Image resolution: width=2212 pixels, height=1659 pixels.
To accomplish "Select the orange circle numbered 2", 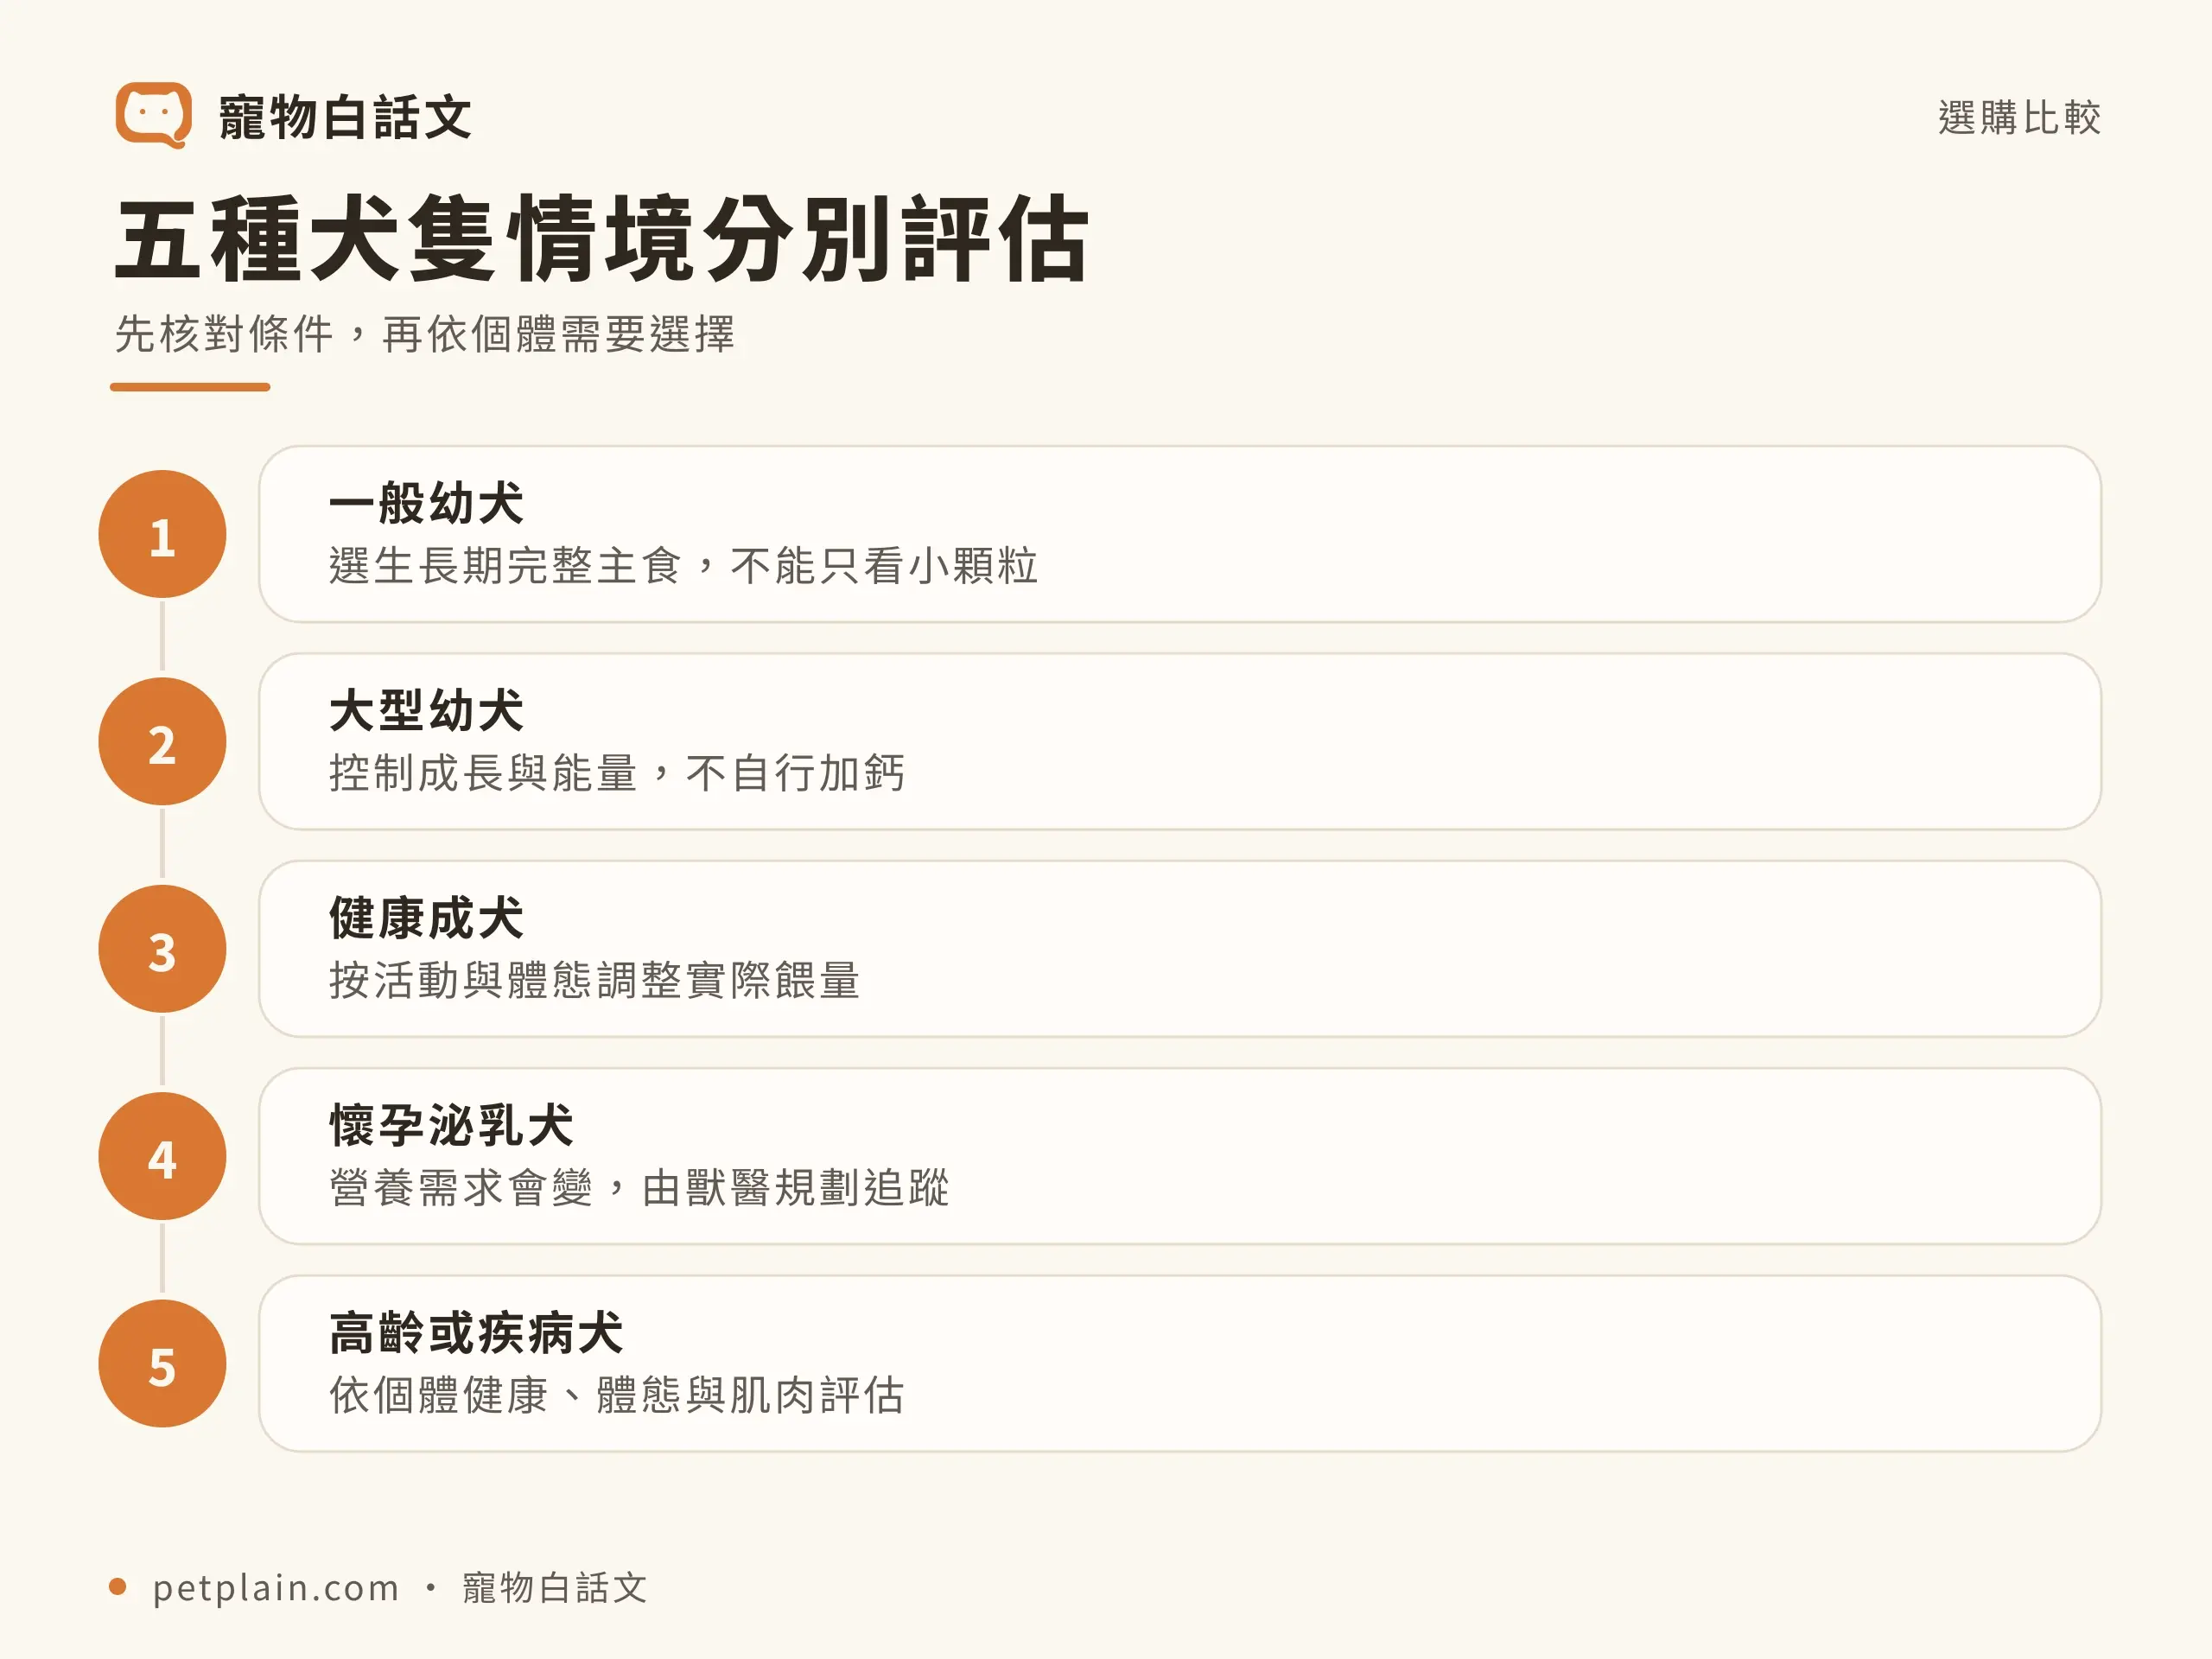I will click(x=162, y=741).
